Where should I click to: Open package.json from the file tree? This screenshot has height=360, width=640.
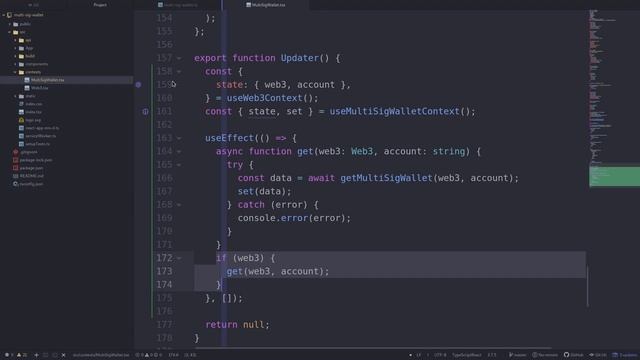pyautogui.click(x=31, y=168)
